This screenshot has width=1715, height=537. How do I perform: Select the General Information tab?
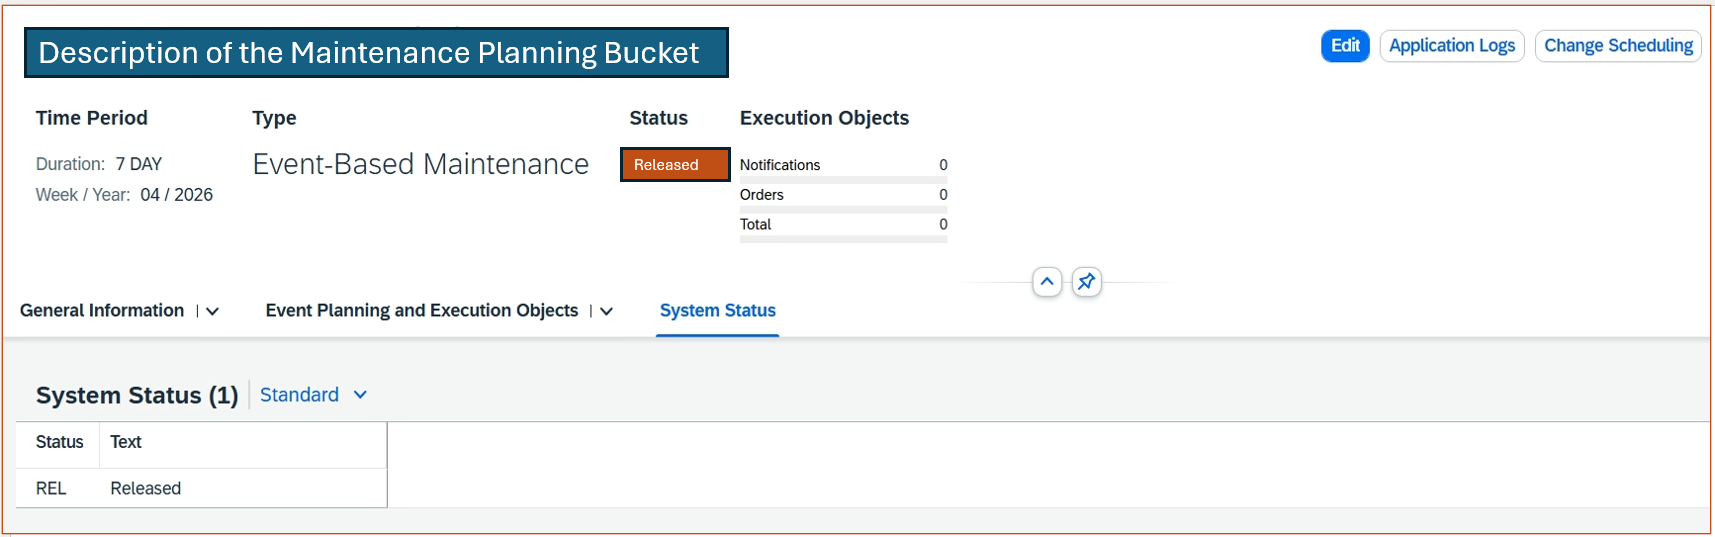(x=102, y=311)
